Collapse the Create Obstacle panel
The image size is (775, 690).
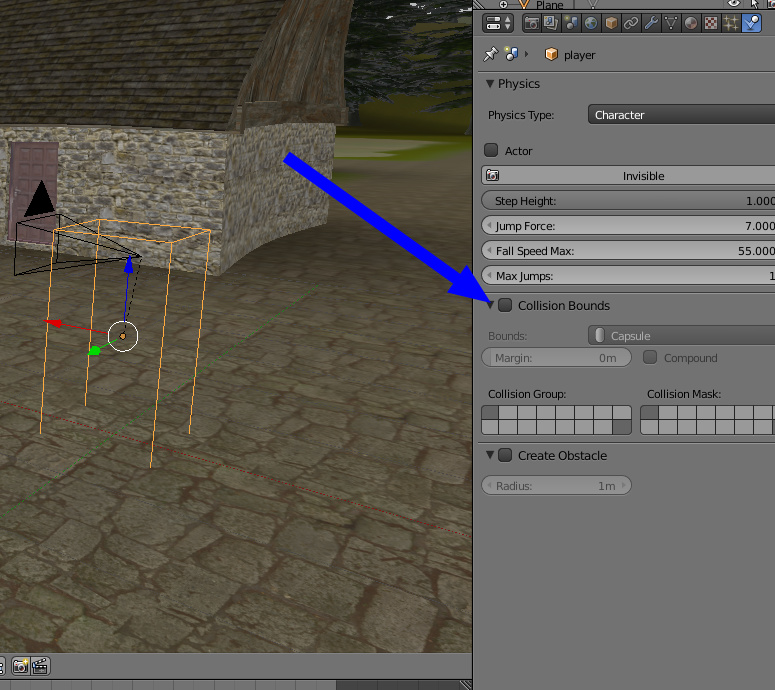490,455
